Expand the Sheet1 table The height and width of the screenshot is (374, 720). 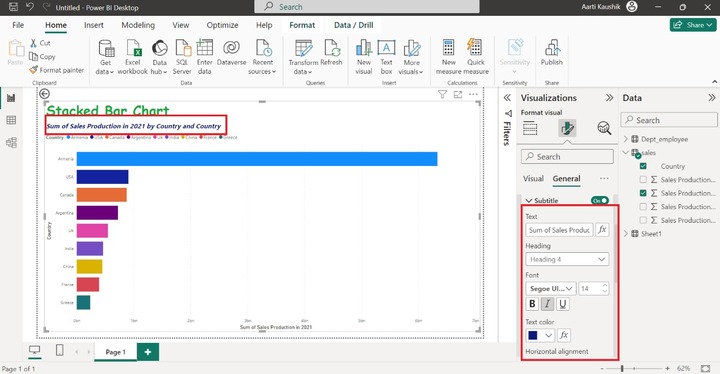pos(626,233)
